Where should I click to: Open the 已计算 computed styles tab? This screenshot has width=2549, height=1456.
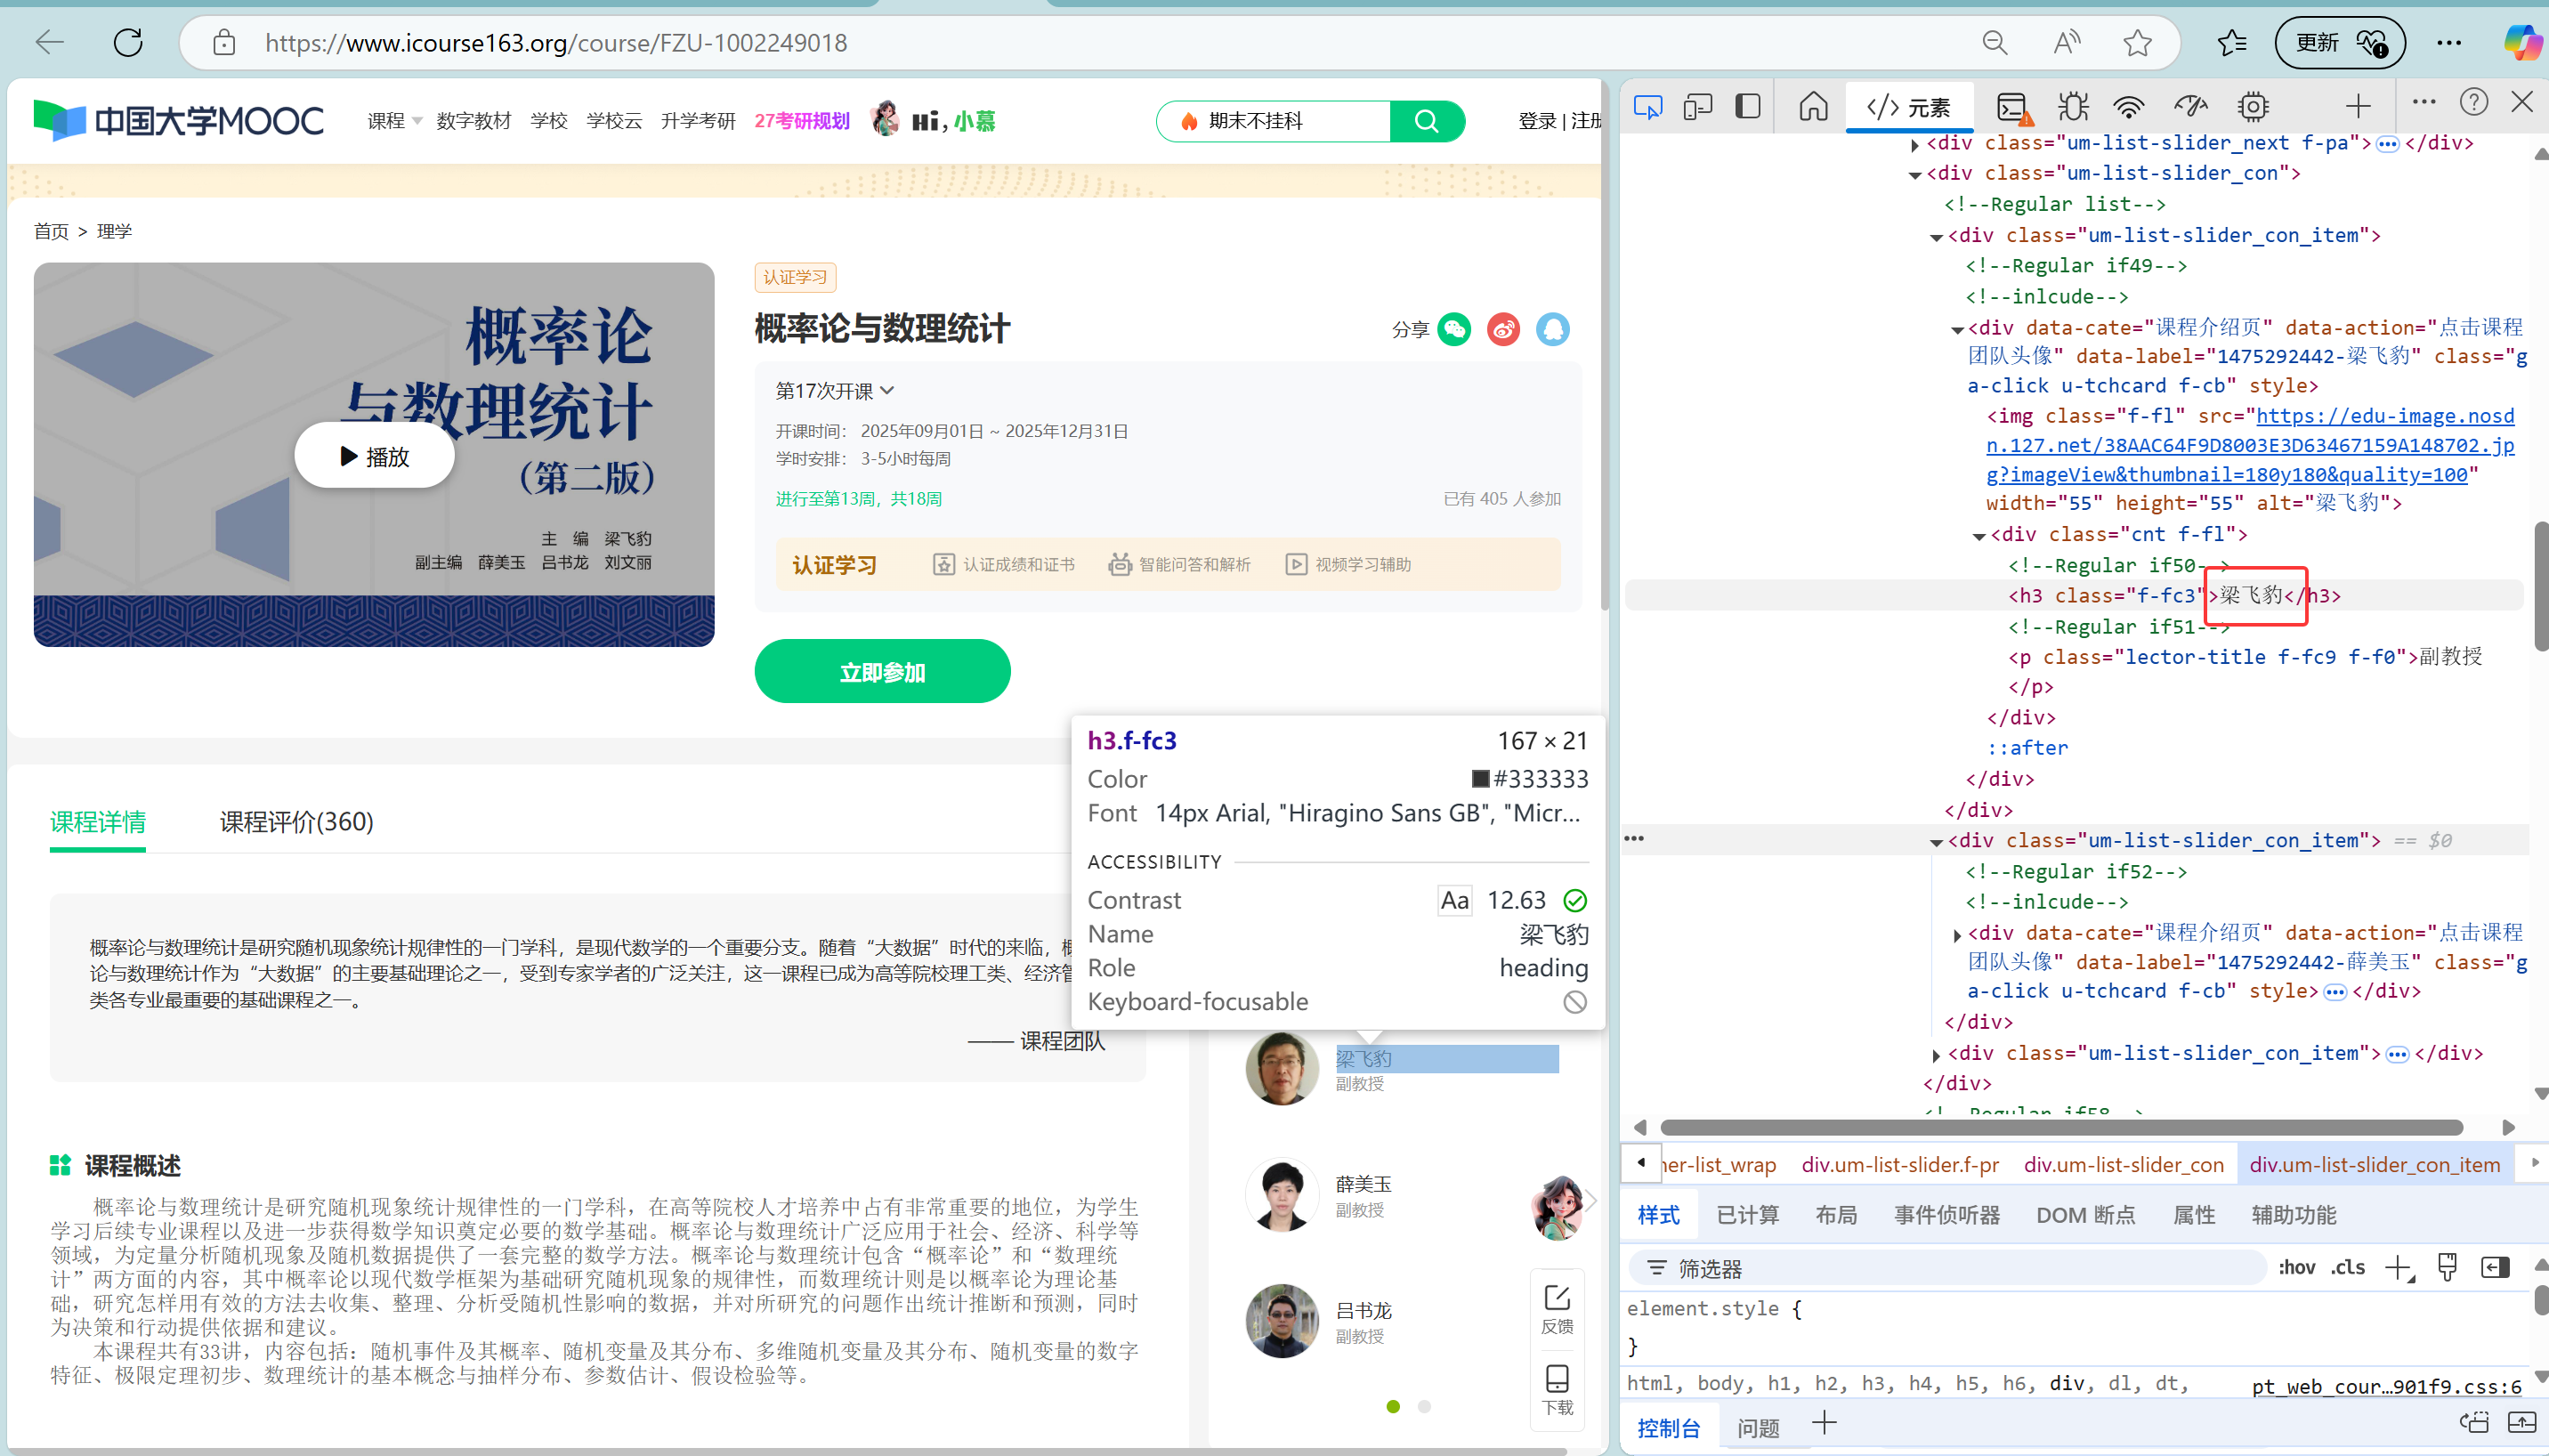click(x=1747, y=1215)
